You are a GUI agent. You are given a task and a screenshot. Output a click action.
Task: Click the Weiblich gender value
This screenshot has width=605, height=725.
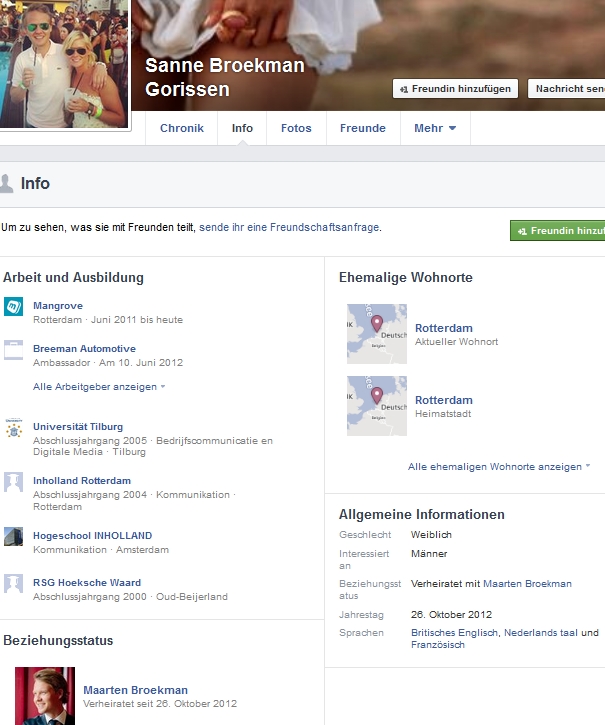431,535
